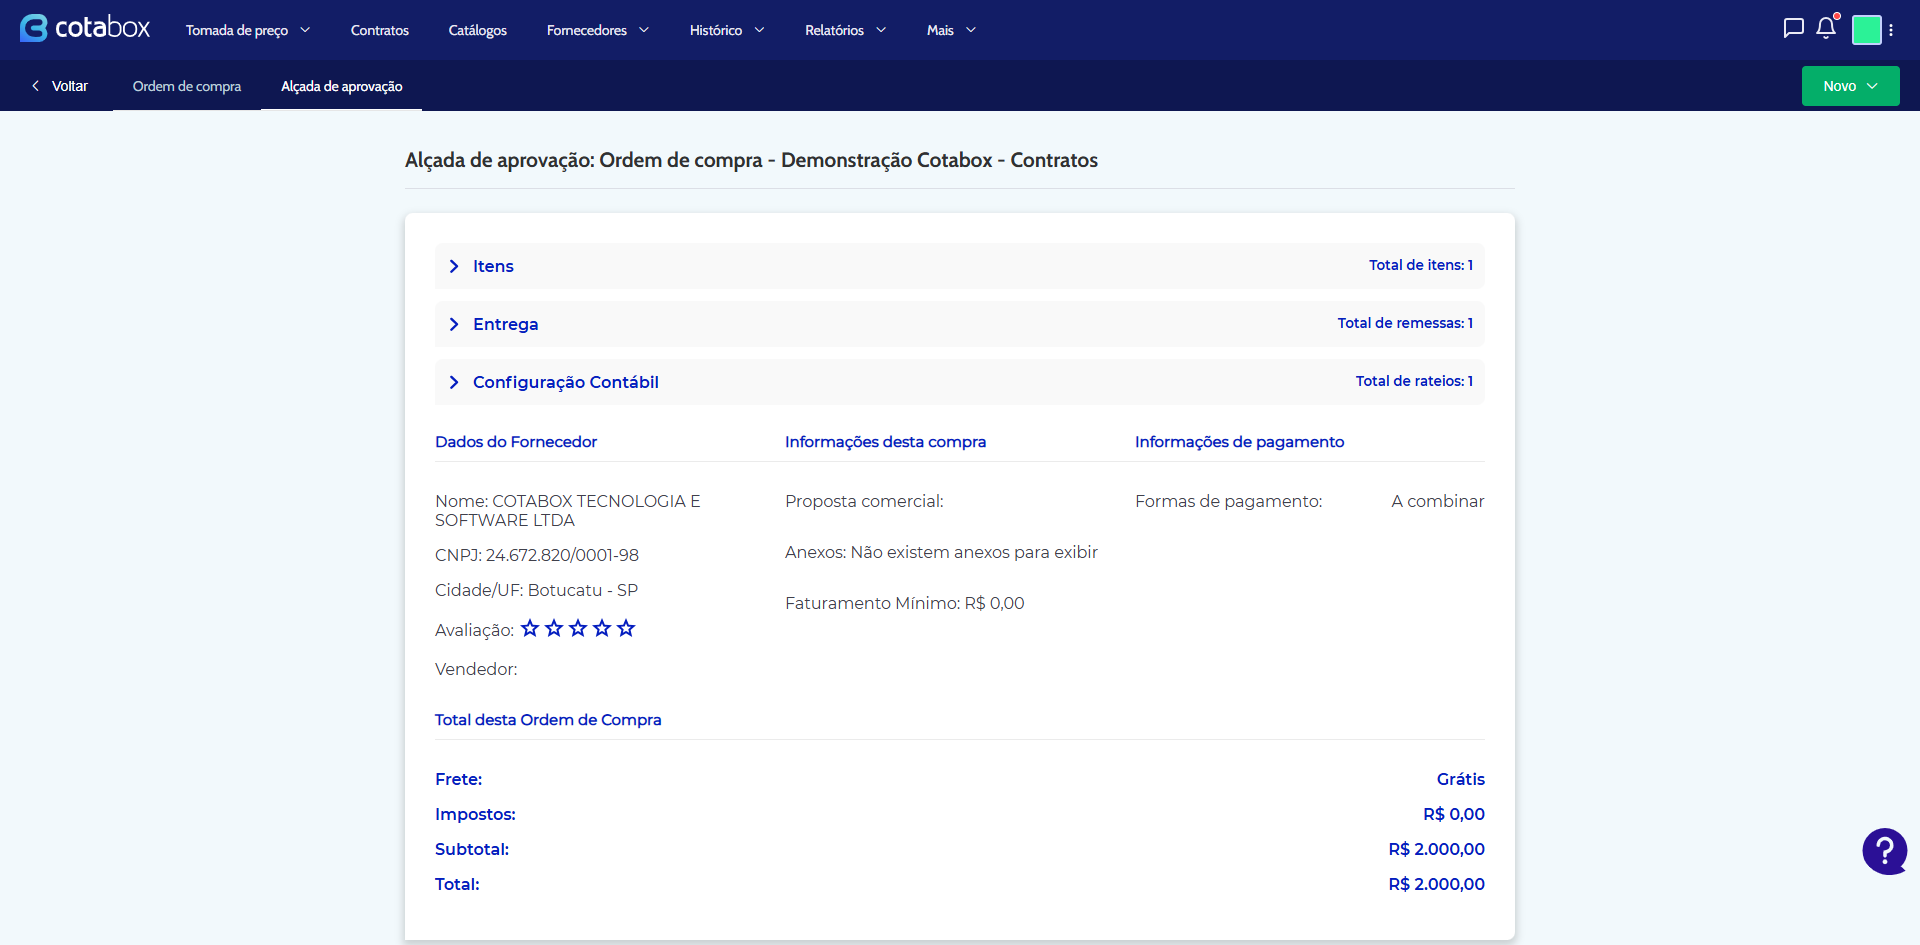Click the Impostos value R$ 0,00

(1453, 814)
